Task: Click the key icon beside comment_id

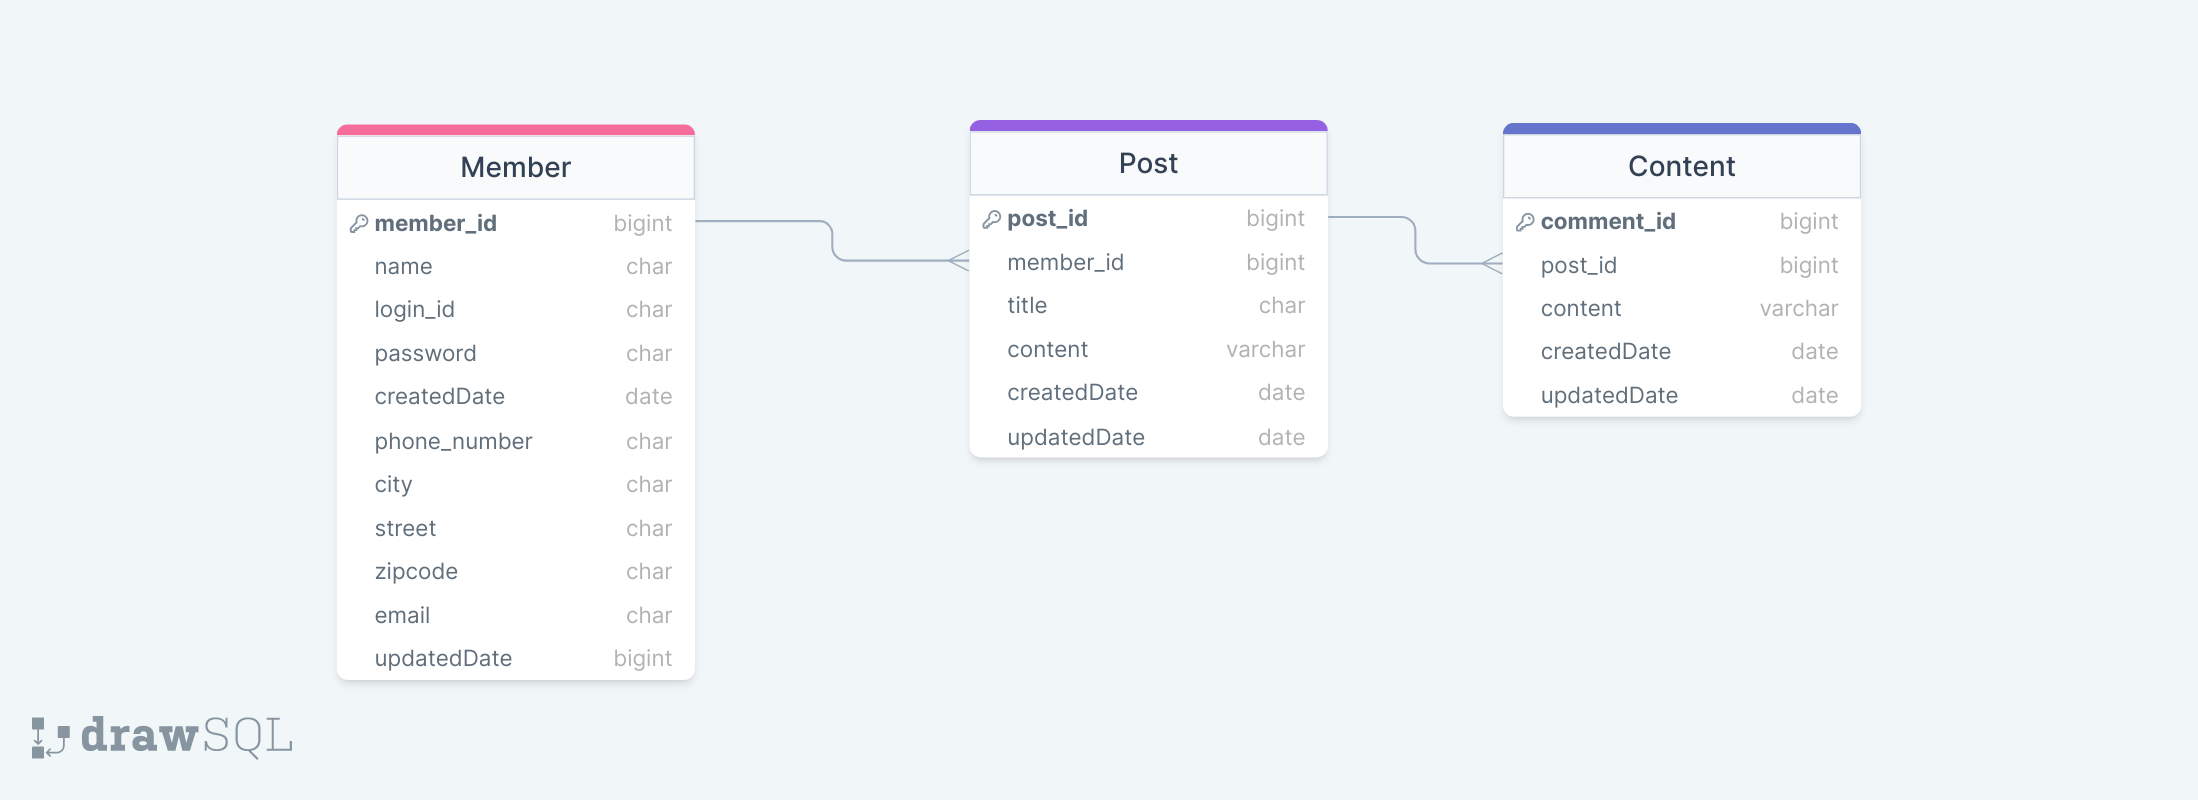Action: [x=1525, y=222]
